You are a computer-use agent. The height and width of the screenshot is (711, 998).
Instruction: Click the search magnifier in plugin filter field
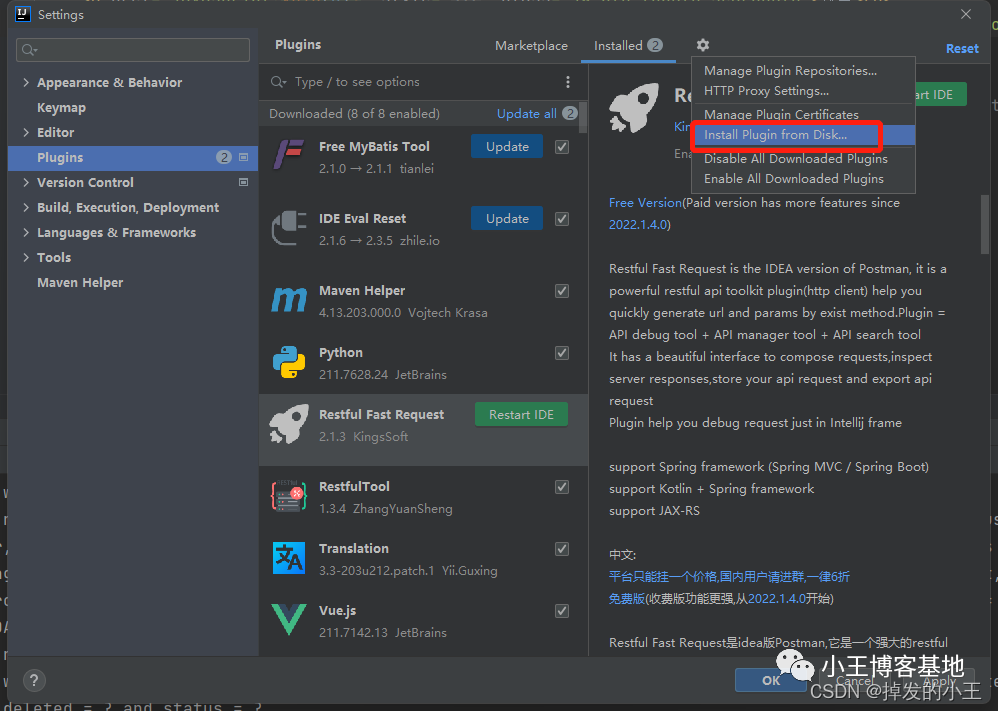(278, 82)
